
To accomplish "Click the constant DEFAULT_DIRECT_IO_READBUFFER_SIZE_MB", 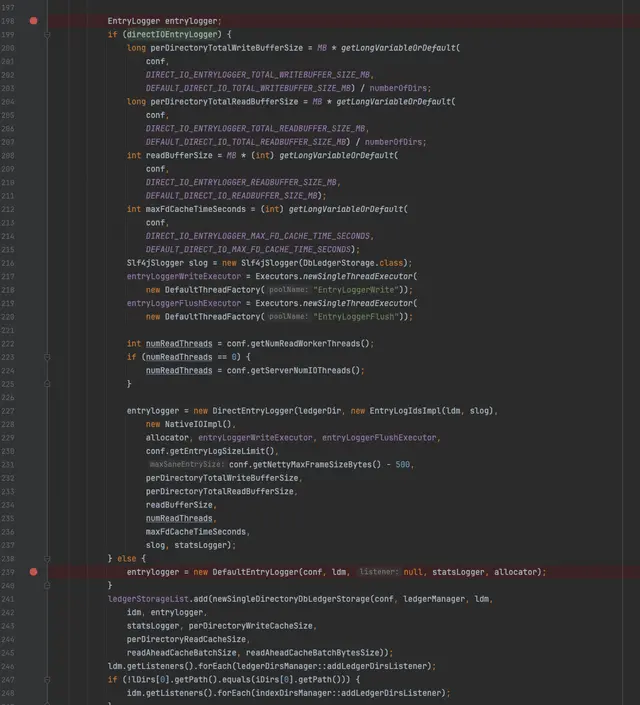I will [232, 196].
